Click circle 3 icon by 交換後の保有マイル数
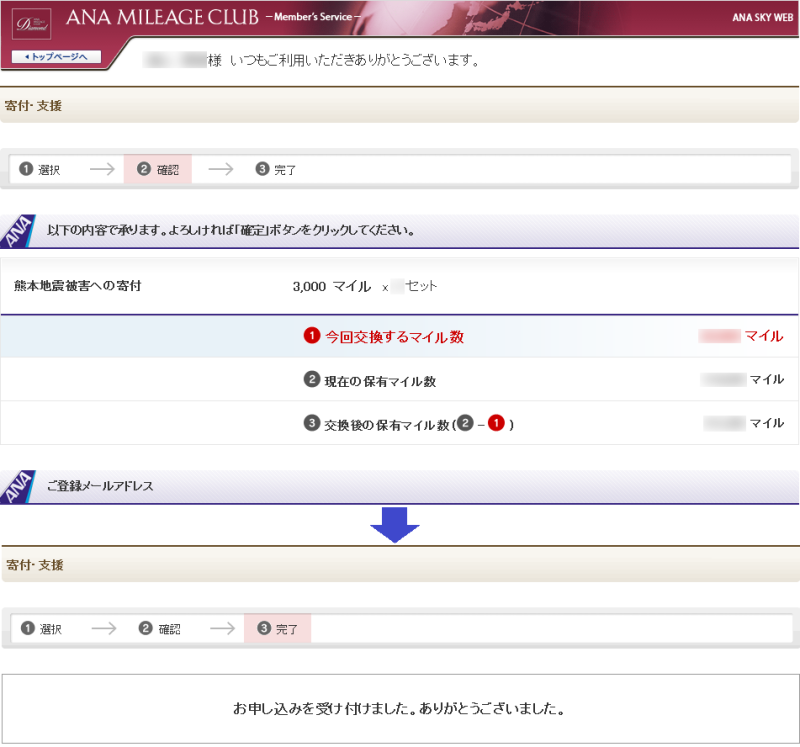Screen dimensions: 800x747 (x=312, y=423)
